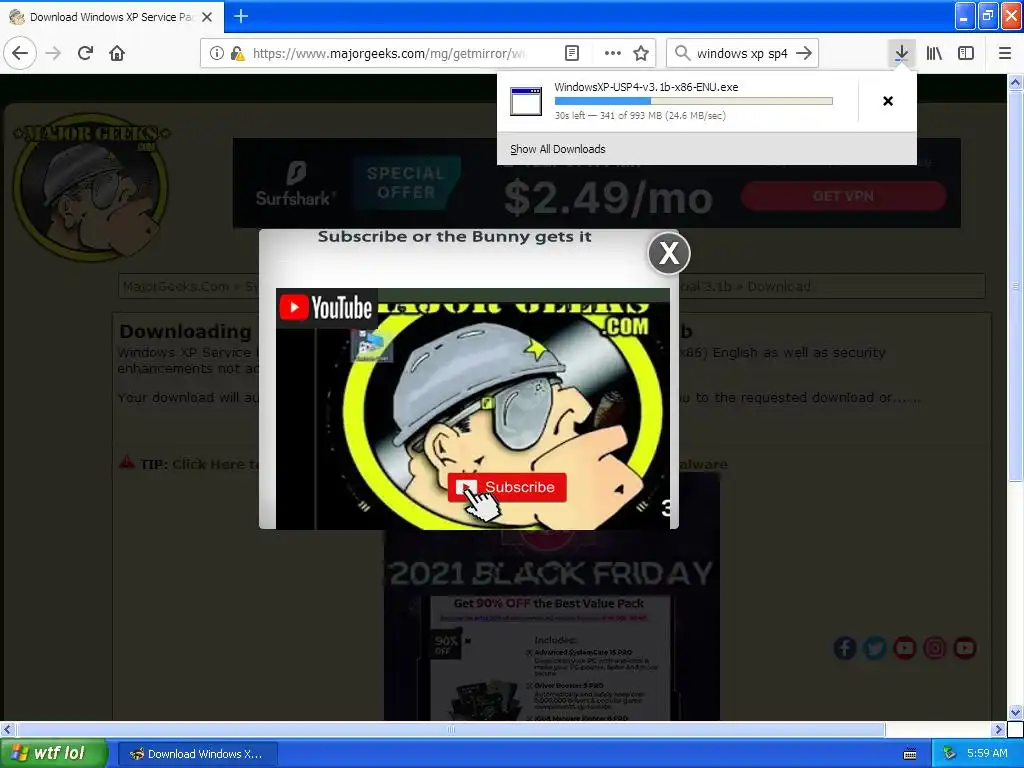
Task: Click vertical scrollbar down arrow
Action: pos(1015,712)
